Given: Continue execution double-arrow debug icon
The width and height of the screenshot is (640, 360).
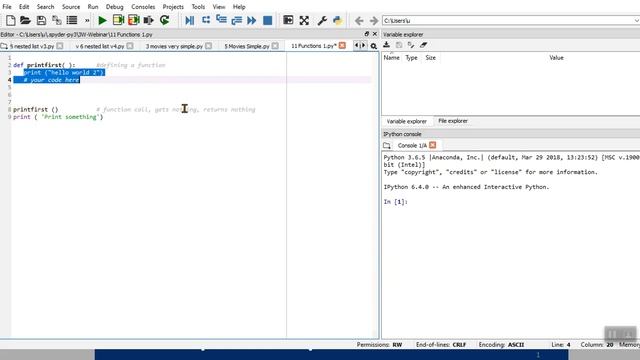Looking at the screenshot, I should pos(252,20).
